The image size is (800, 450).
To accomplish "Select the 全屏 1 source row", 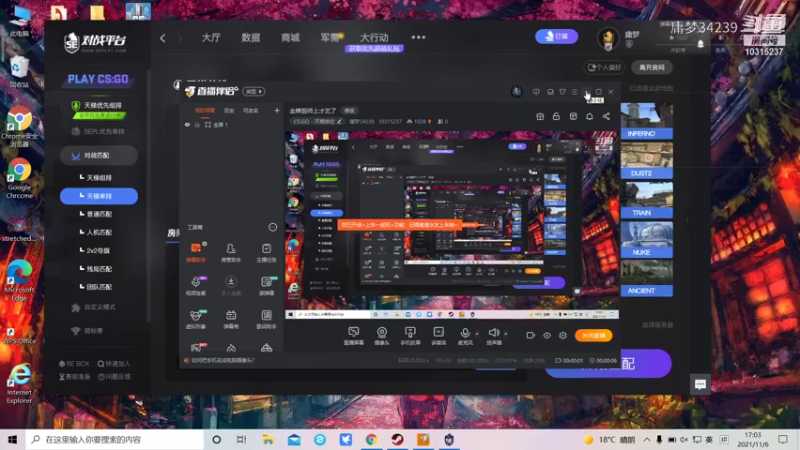I will click(232, 124).
